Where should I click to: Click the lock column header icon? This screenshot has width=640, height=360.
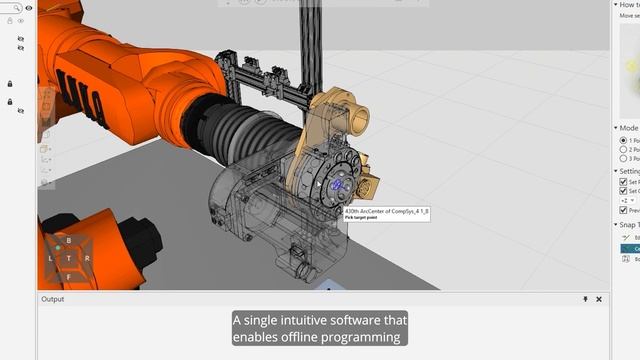click(x=10, y=20)
